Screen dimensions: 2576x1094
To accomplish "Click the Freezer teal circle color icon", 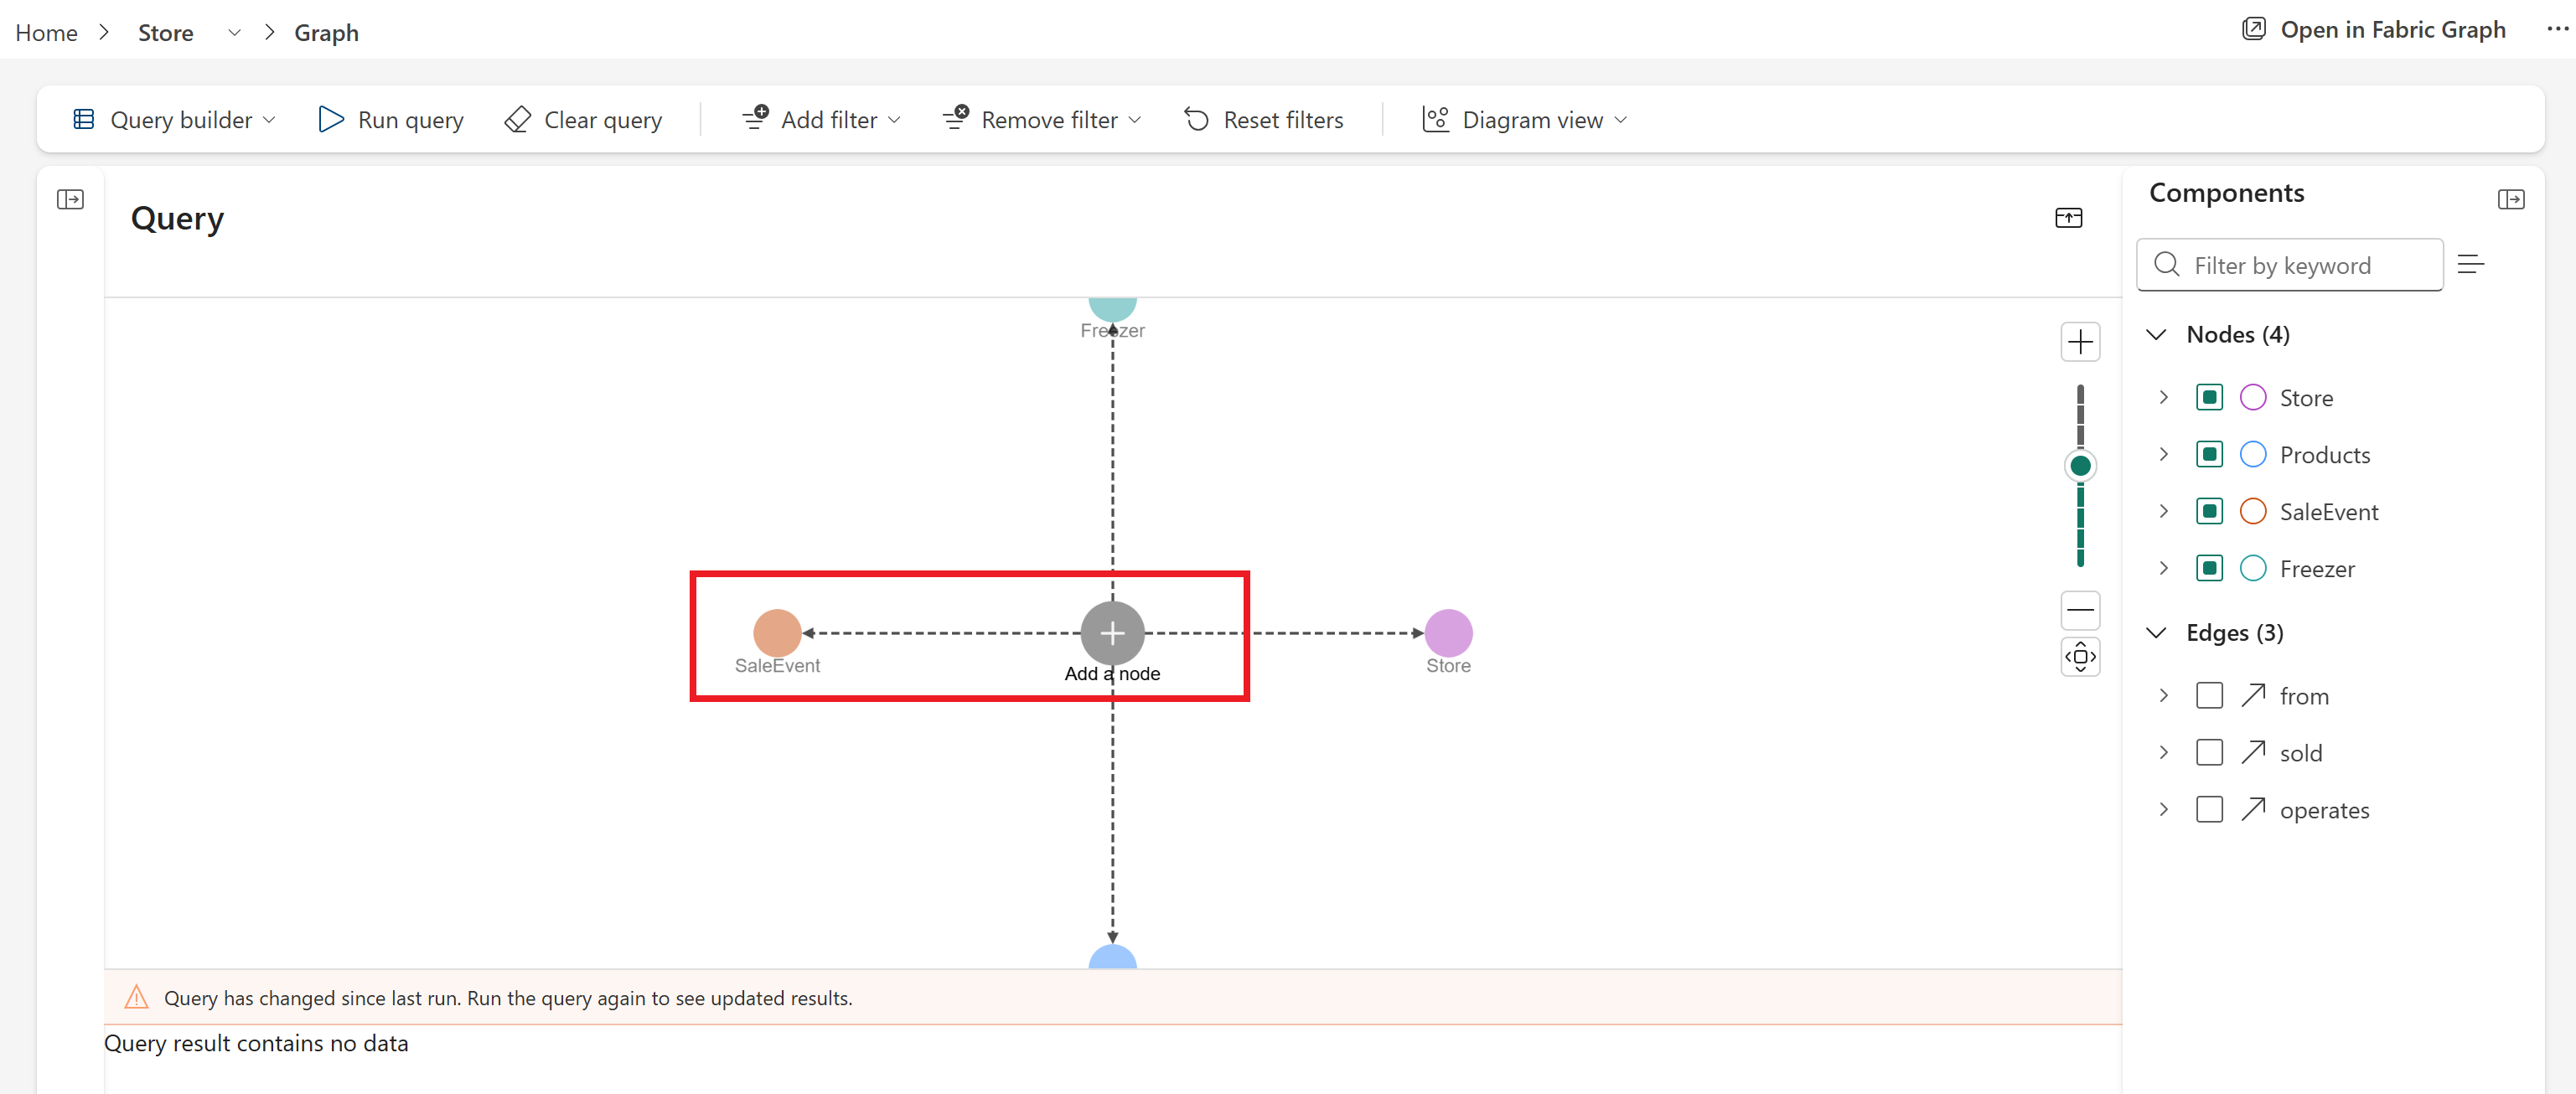I will (x=2253, y=568).
